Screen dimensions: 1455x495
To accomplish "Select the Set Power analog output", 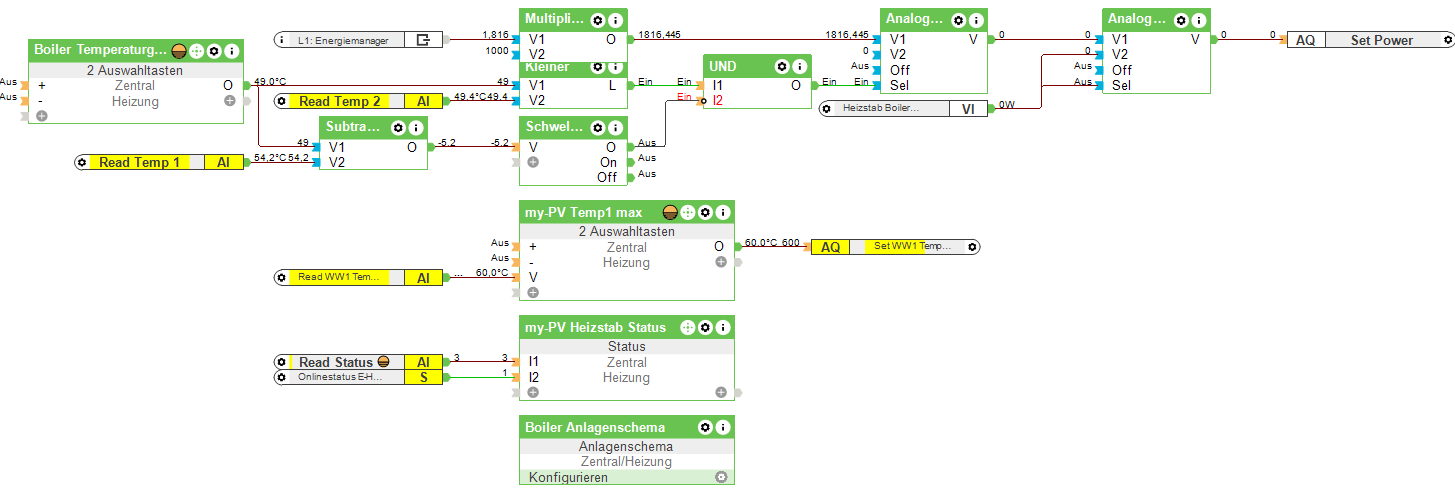I will pos(1370,40).
